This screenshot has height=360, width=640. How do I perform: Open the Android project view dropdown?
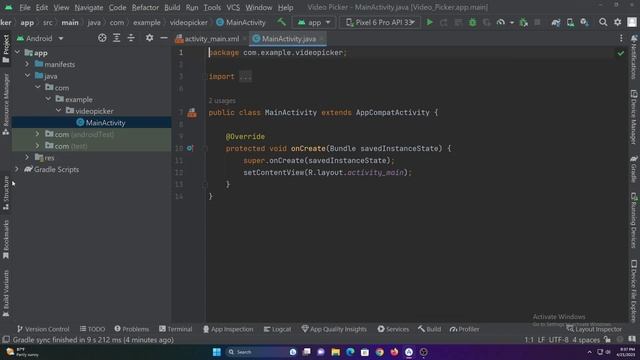click(x=40, y=38)
